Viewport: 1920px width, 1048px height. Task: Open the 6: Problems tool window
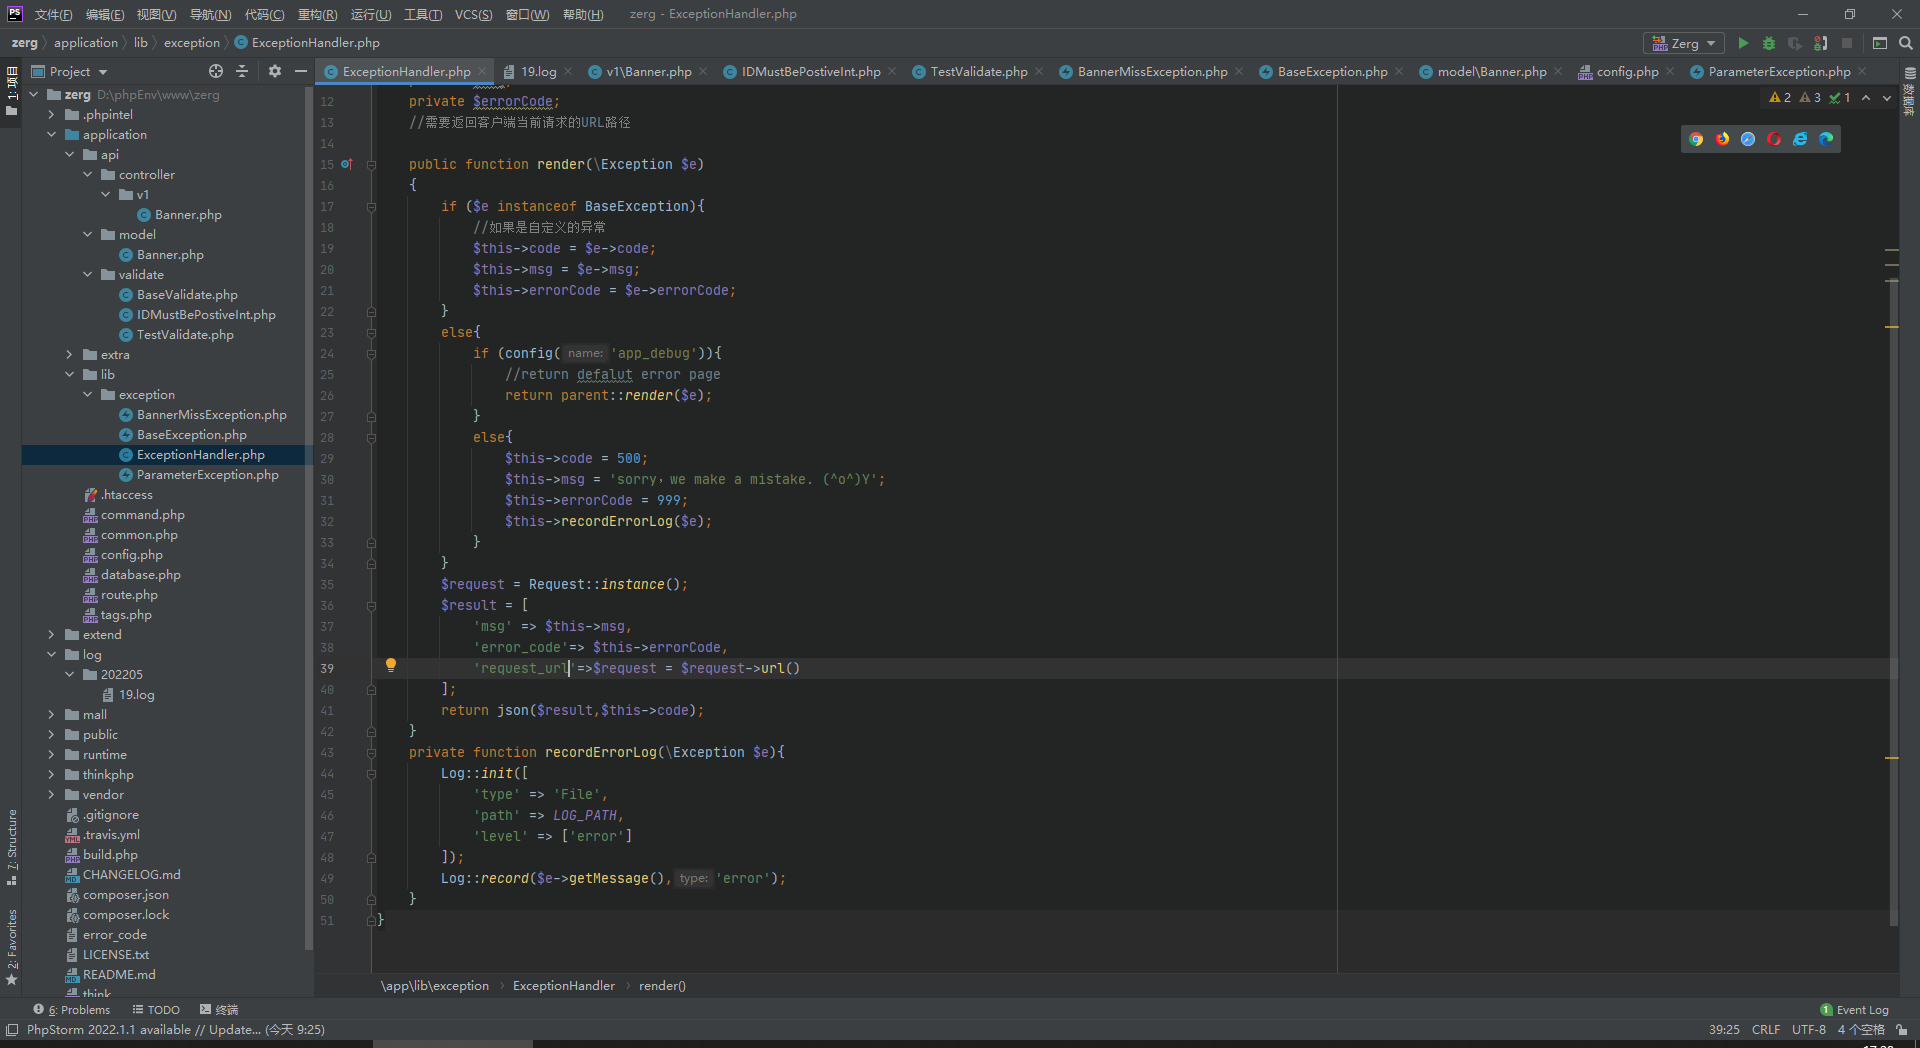pyautogui.click(x=71, y=1010)
